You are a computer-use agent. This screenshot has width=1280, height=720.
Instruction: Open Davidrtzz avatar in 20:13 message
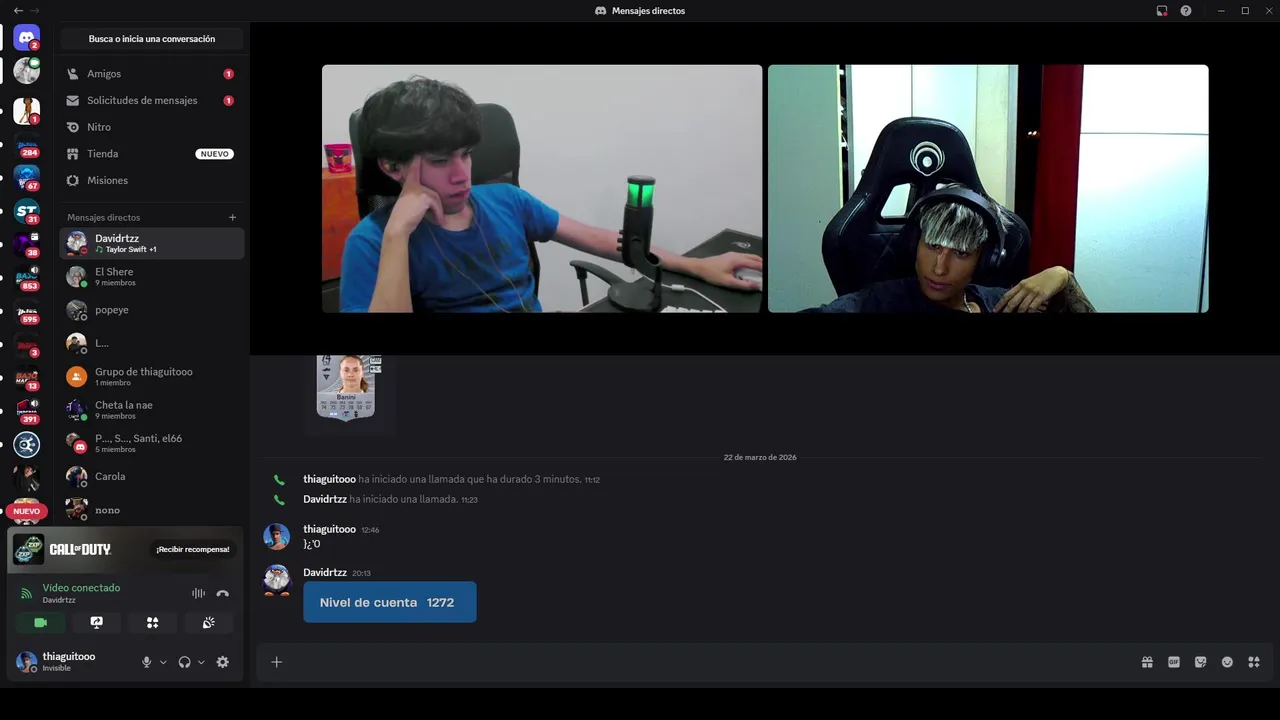click(277, 580)
